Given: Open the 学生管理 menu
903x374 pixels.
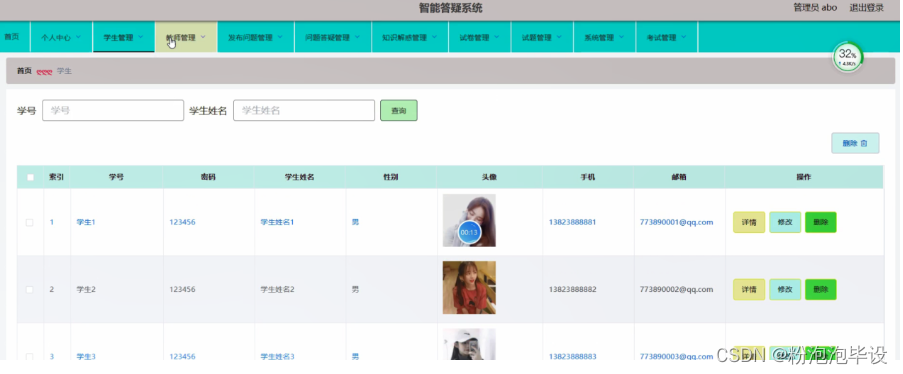Looking at the screenshot, I should coord(124,37).
